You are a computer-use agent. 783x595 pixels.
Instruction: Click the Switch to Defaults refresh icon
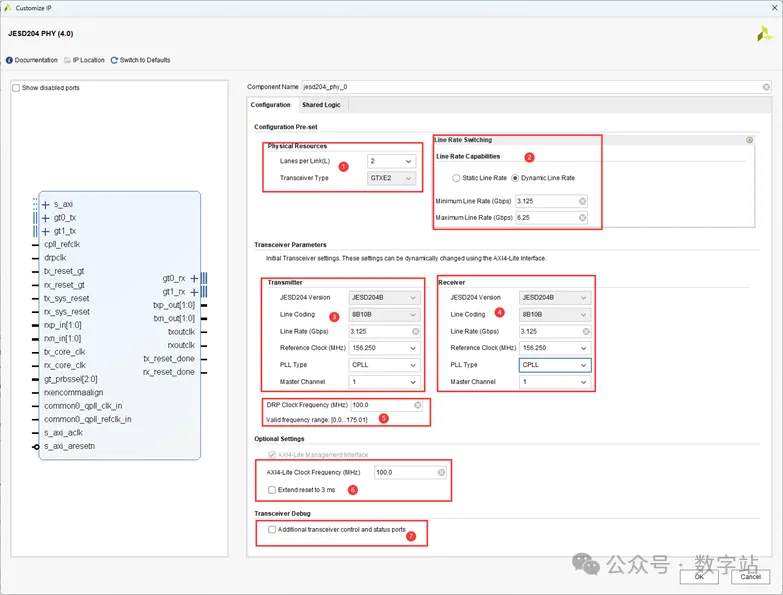(x=114, y=60)
